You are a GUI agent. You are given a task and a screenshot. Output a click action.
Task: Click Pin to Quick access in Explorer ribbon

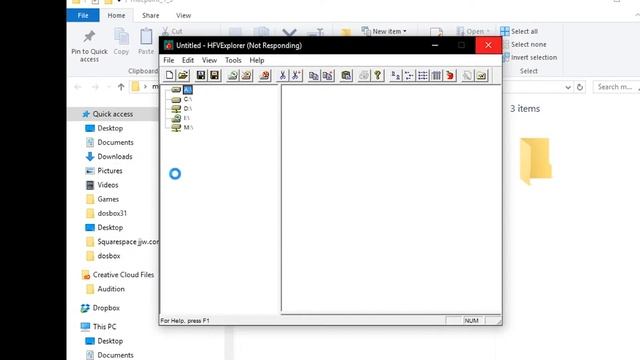[x=89, y=46]
